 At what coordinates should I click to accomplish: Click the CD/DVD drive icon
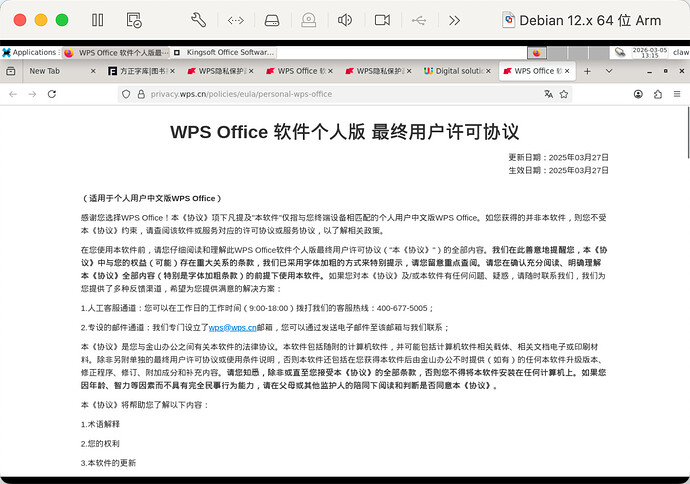click(x=308, y=20)
